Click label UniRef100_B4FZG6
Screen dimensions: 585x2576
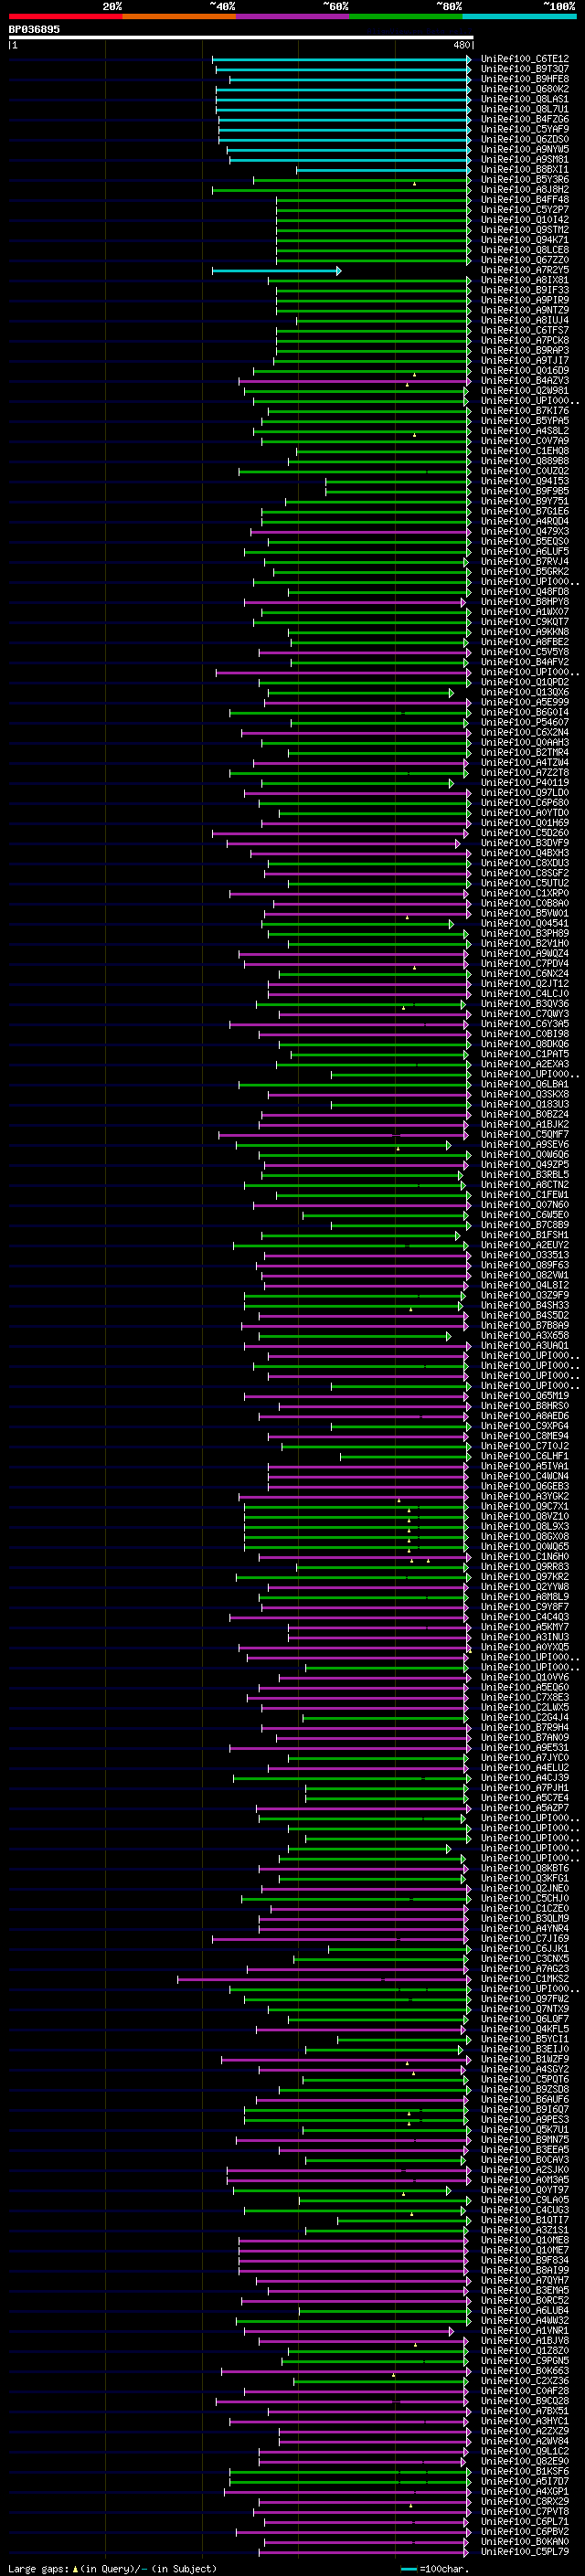524,119
